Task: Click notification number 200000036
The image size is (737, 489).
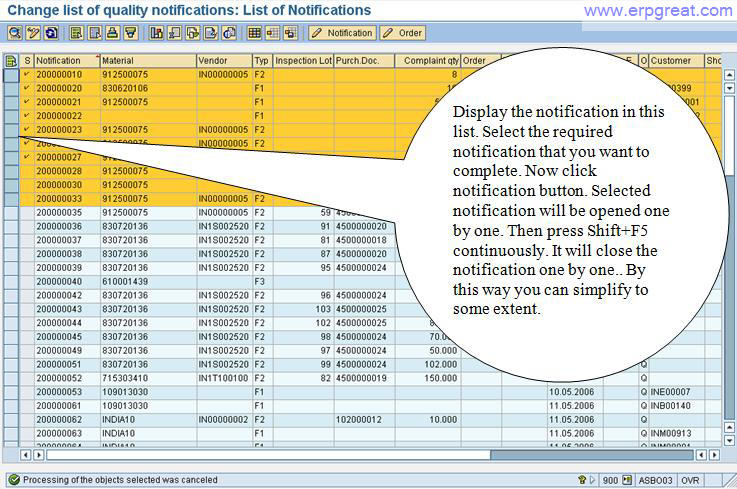Action: tap(59, 227)
